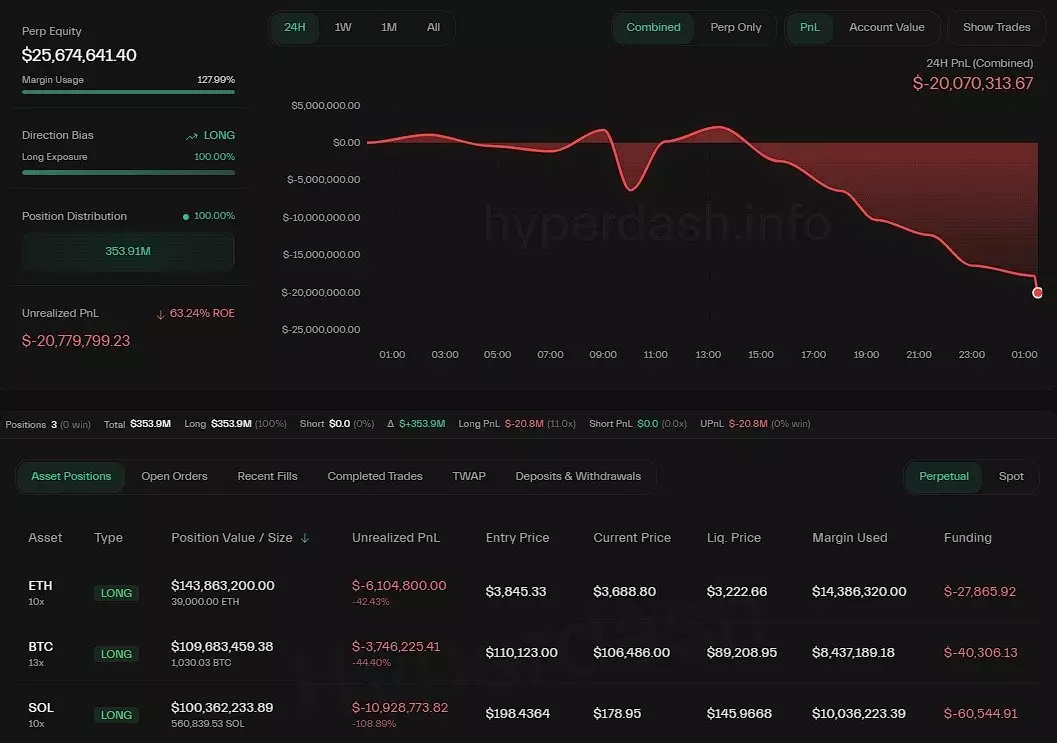The height and width of the screenshot is (743, 1057).
Task: Select the 1M time range
Action: [389, 28]
